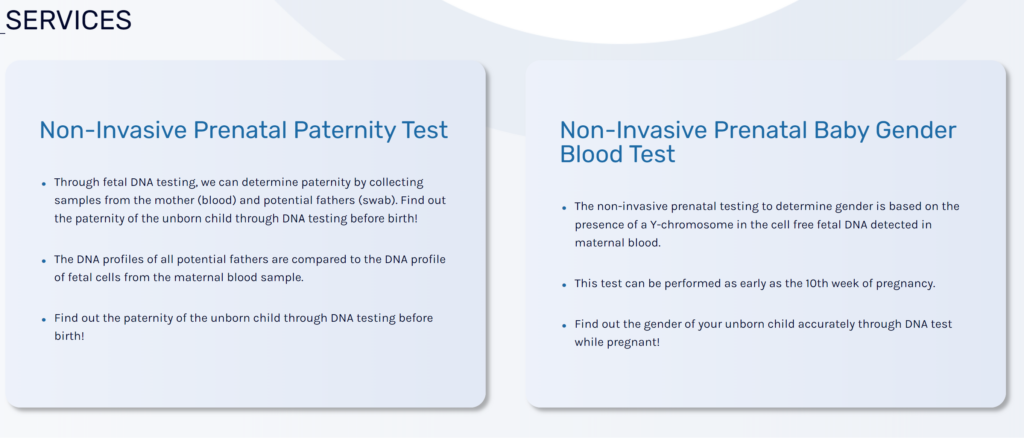Click the SERVICES section heading
The image size is (1024, 438).
[x=69, y=20]
